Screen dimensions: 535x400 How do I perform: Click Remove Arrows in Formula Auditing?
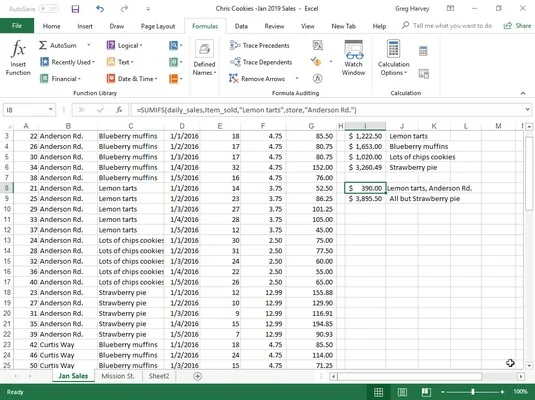(258, 79)
